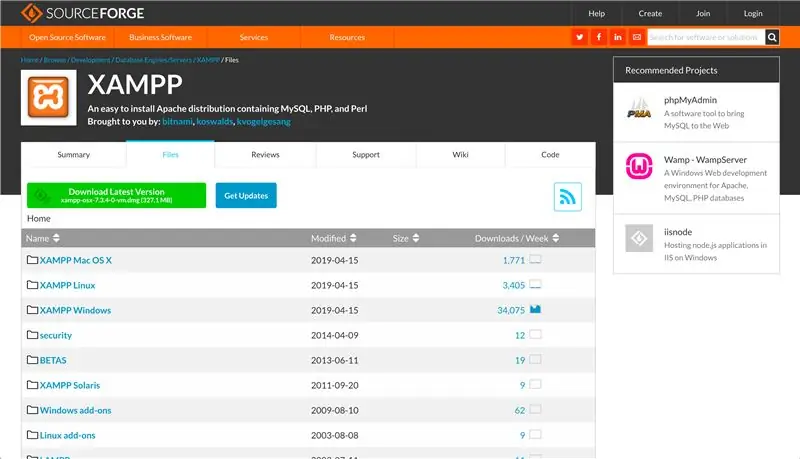This screenshot has height=459, width=800.
Task: Open the Business Software menu
Action: point(160,37)
